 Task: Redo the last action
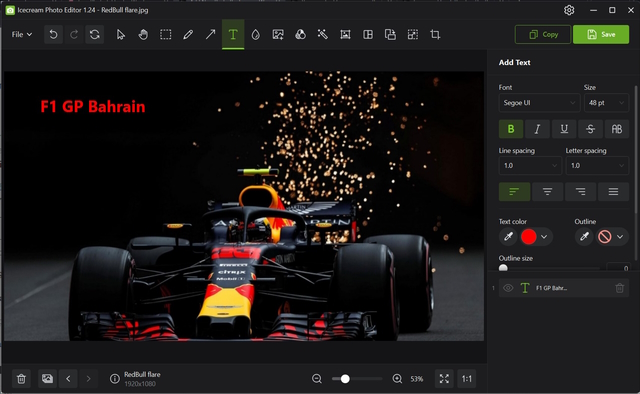[x=74, y=35]
